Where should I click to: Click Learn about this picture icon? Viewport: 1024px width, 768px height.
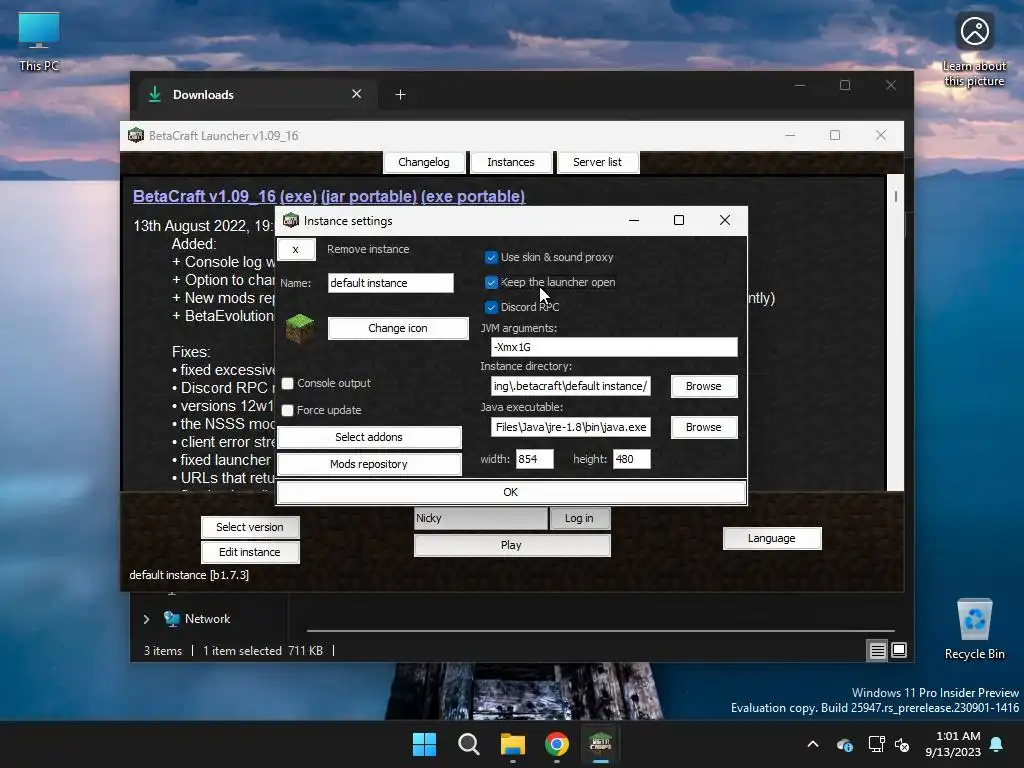(x=974, y=50)
